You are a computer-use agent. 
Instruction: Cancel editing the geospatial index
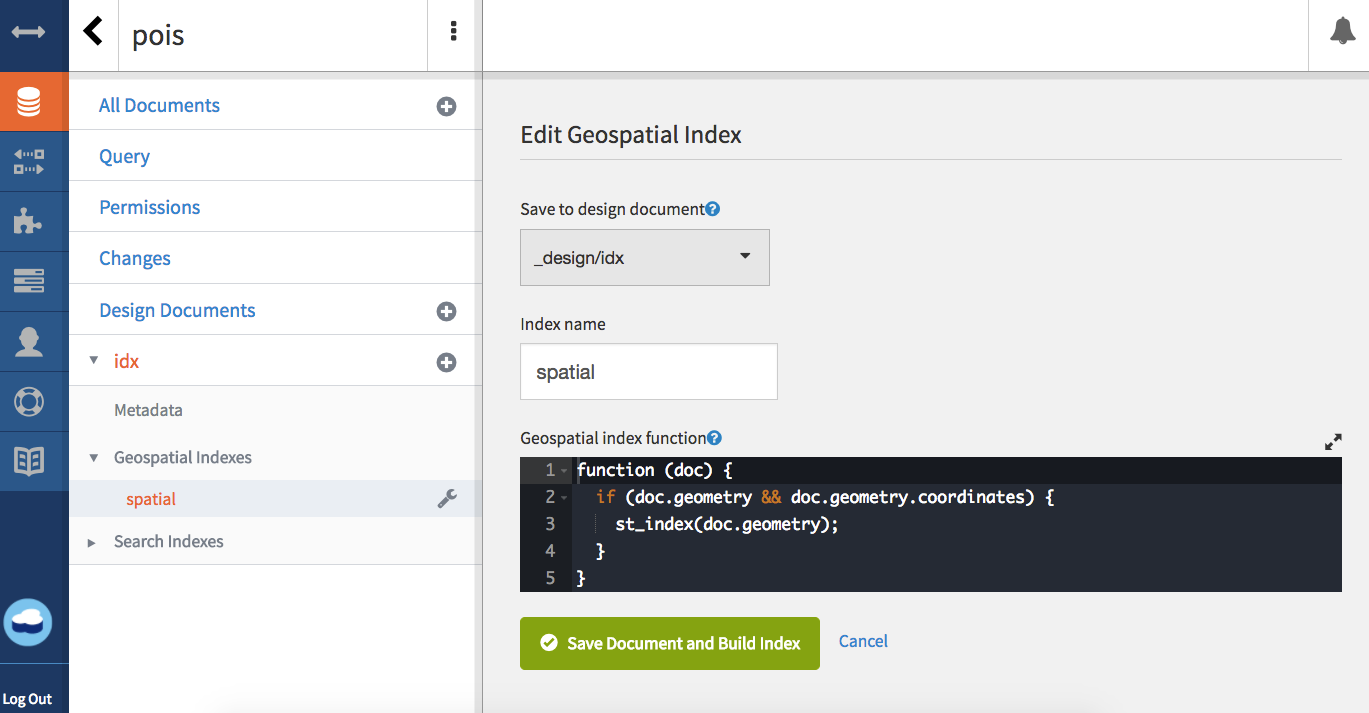click(863, 641)
